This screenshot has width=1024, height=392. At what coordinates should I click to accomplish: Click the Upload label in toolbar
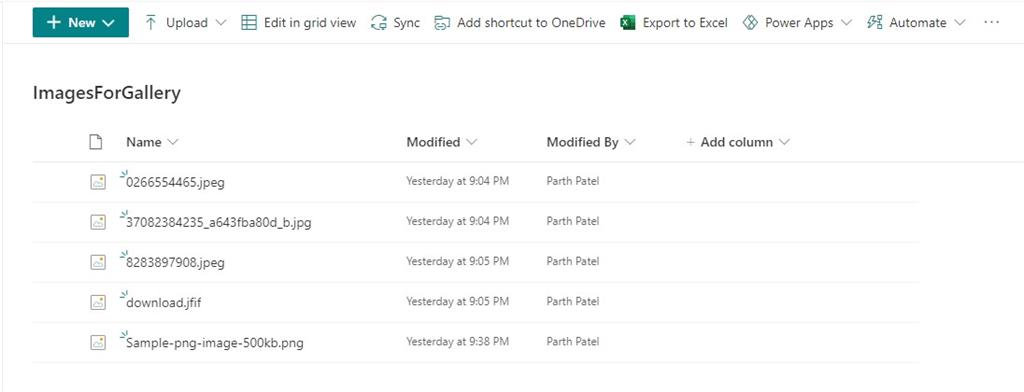[187, 23]
